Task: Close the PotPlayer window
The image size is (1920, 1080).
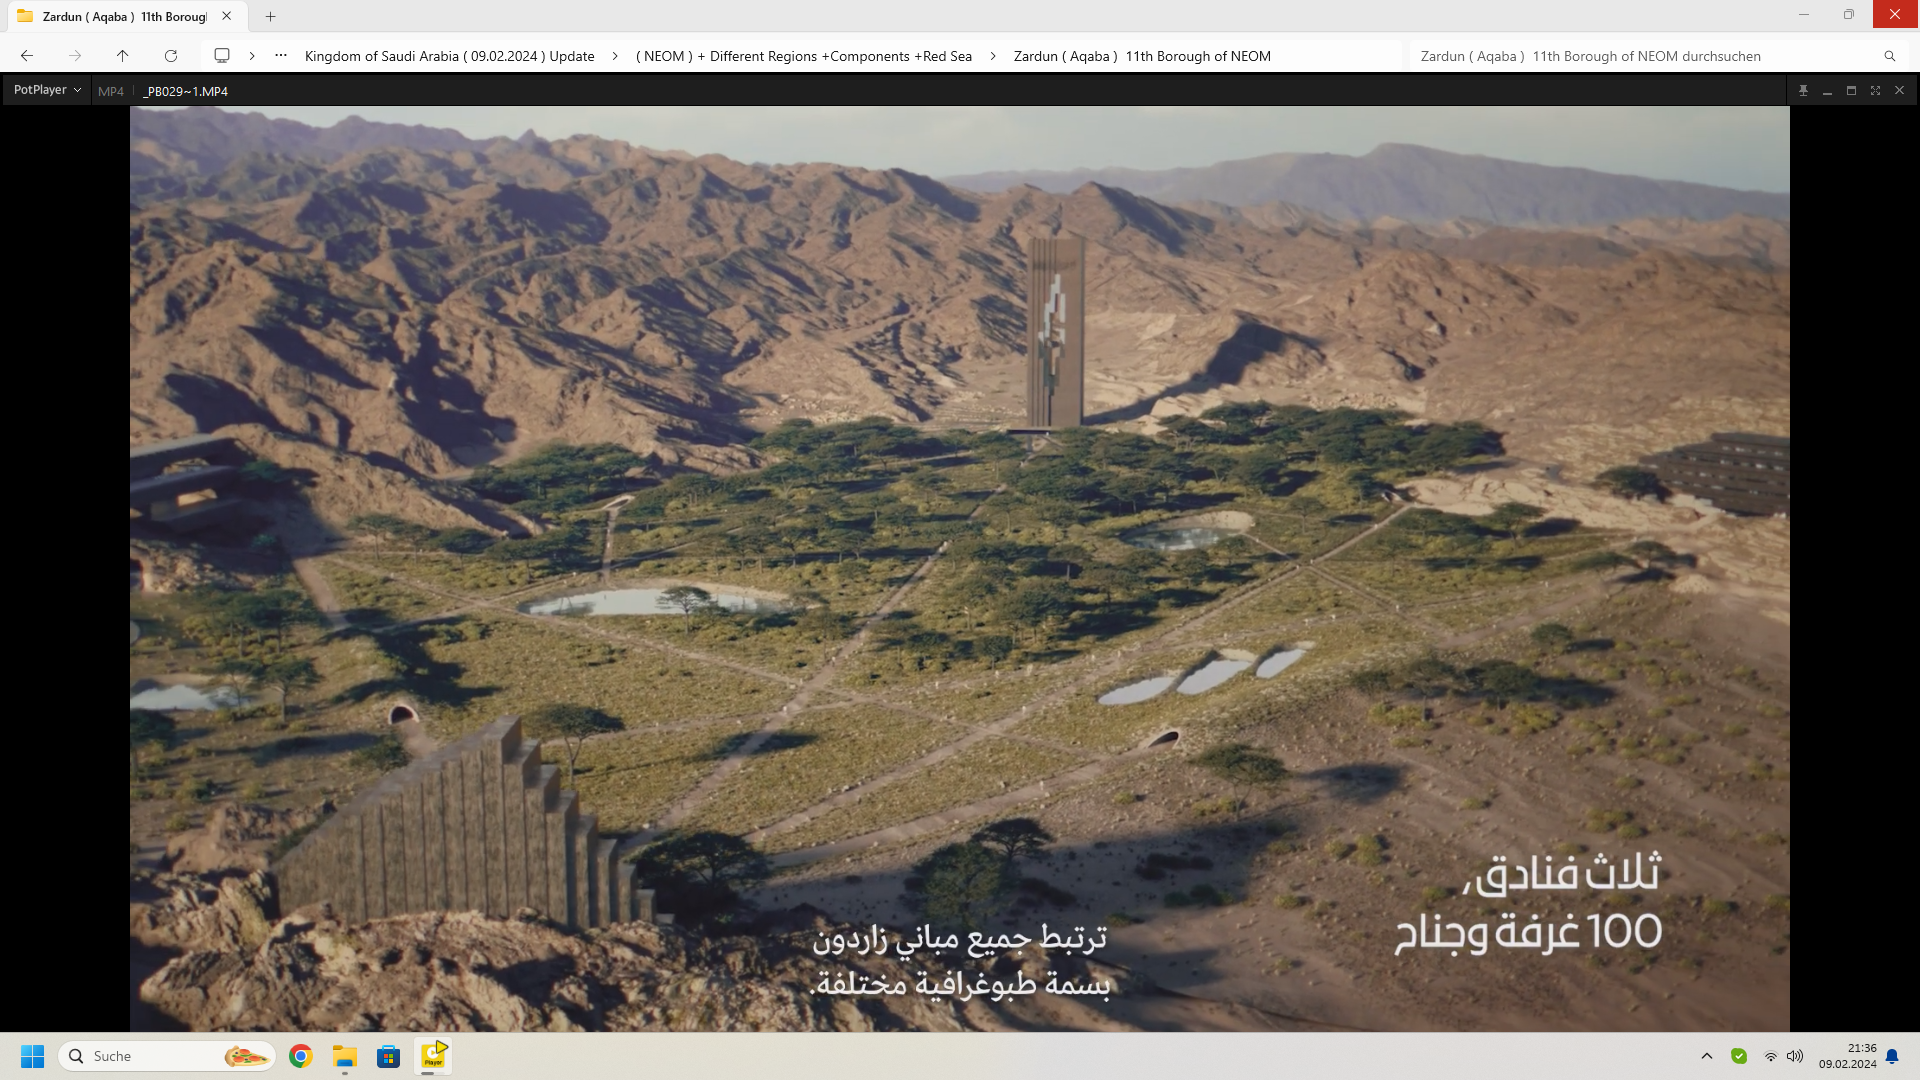Action: [1899, 90]
